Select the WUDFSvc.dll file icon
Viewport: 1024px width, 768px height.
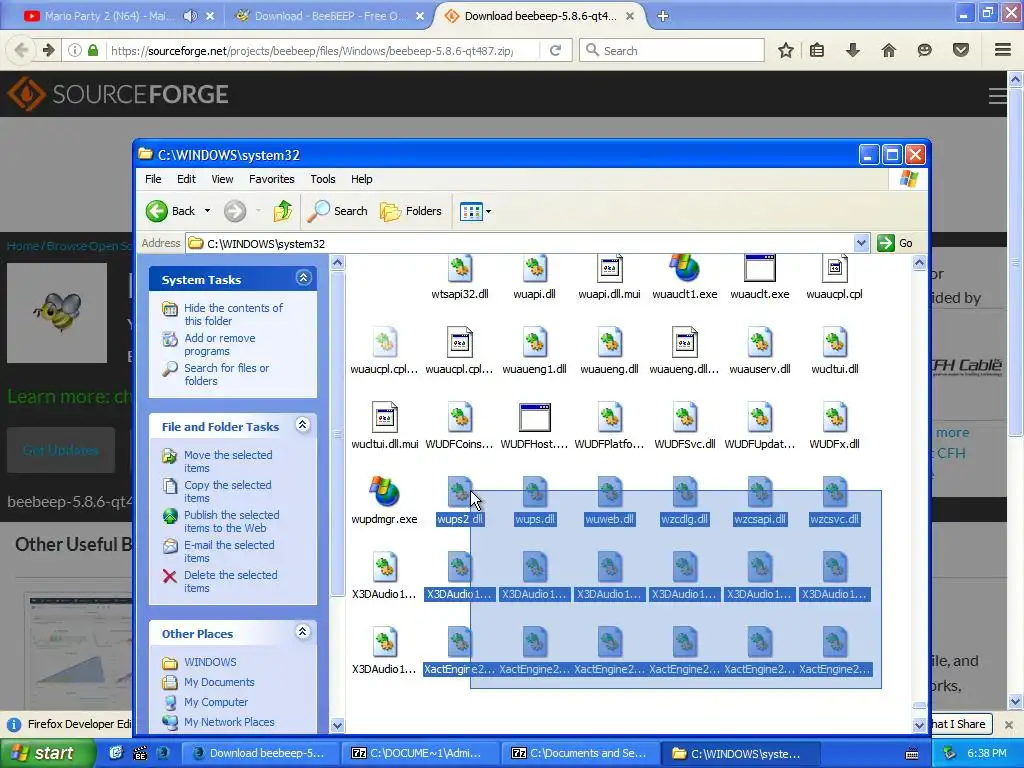(x=684, y=418)
